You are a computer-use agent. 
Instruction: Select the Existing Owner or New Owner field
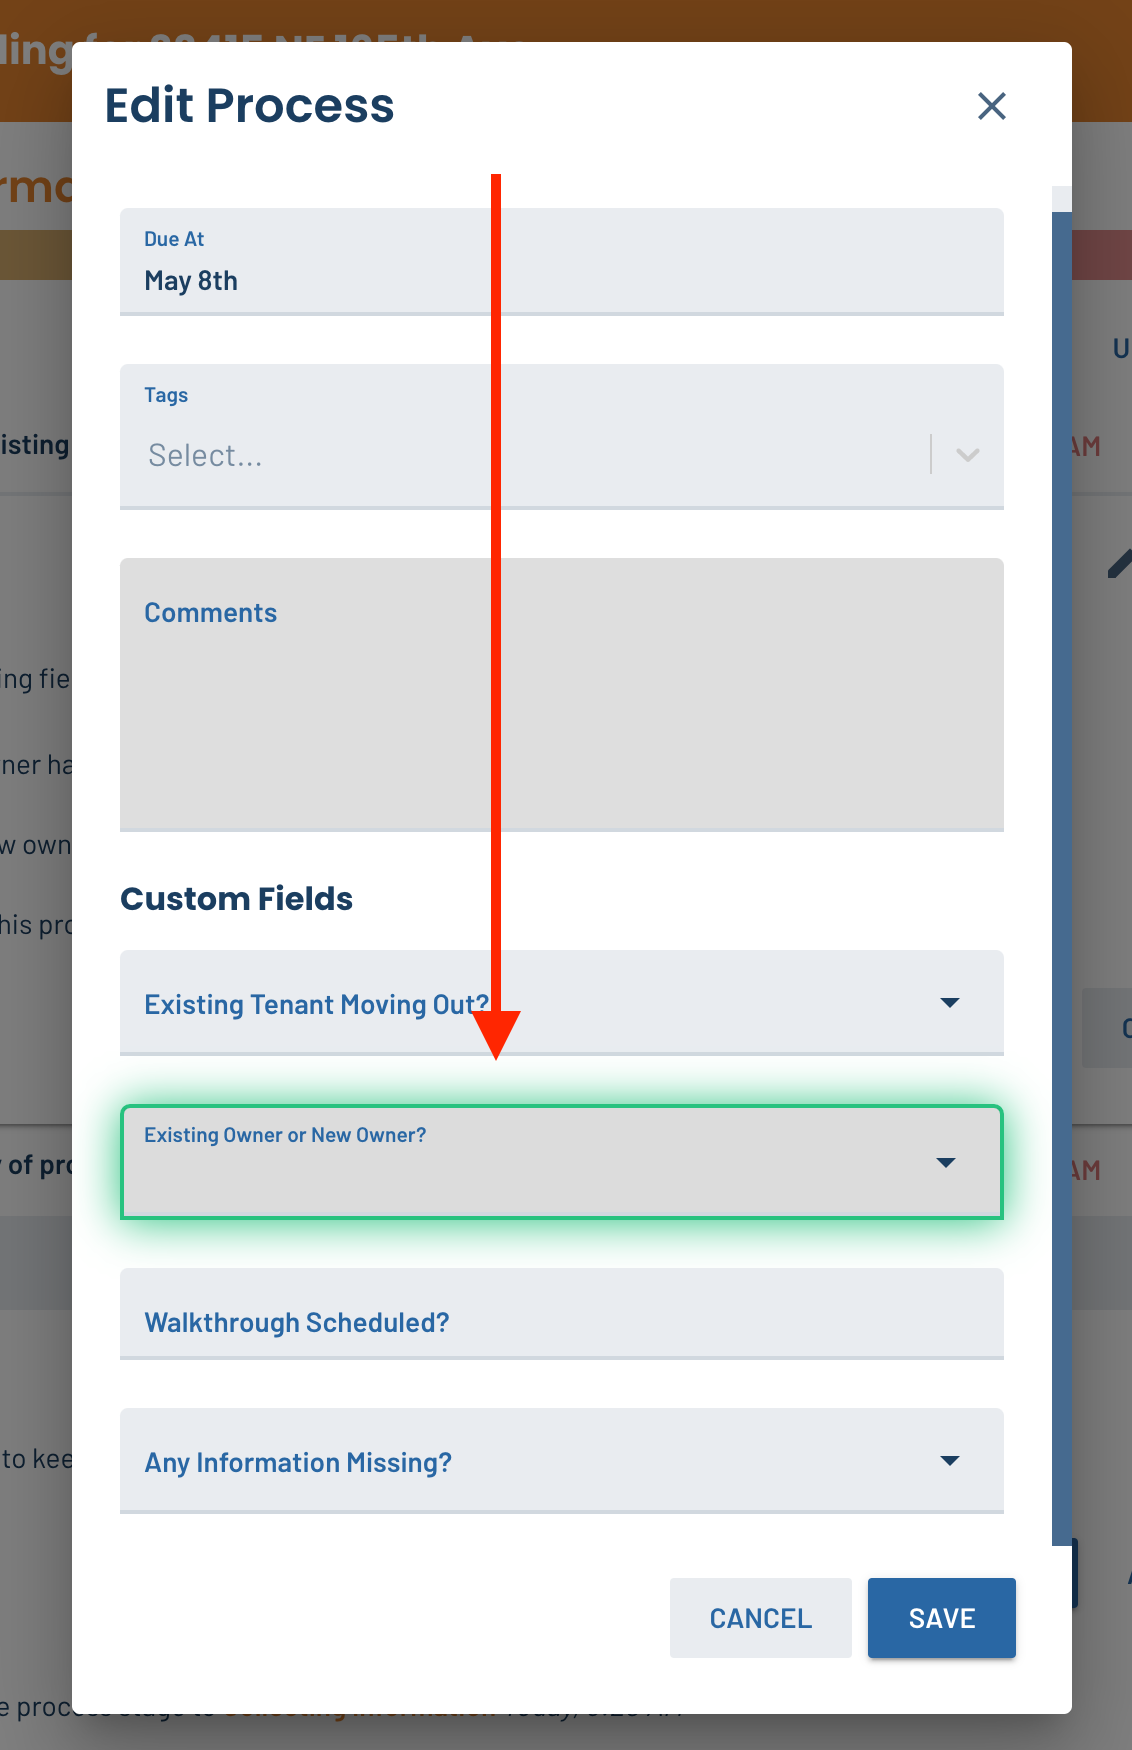[x=562, y=1162]
